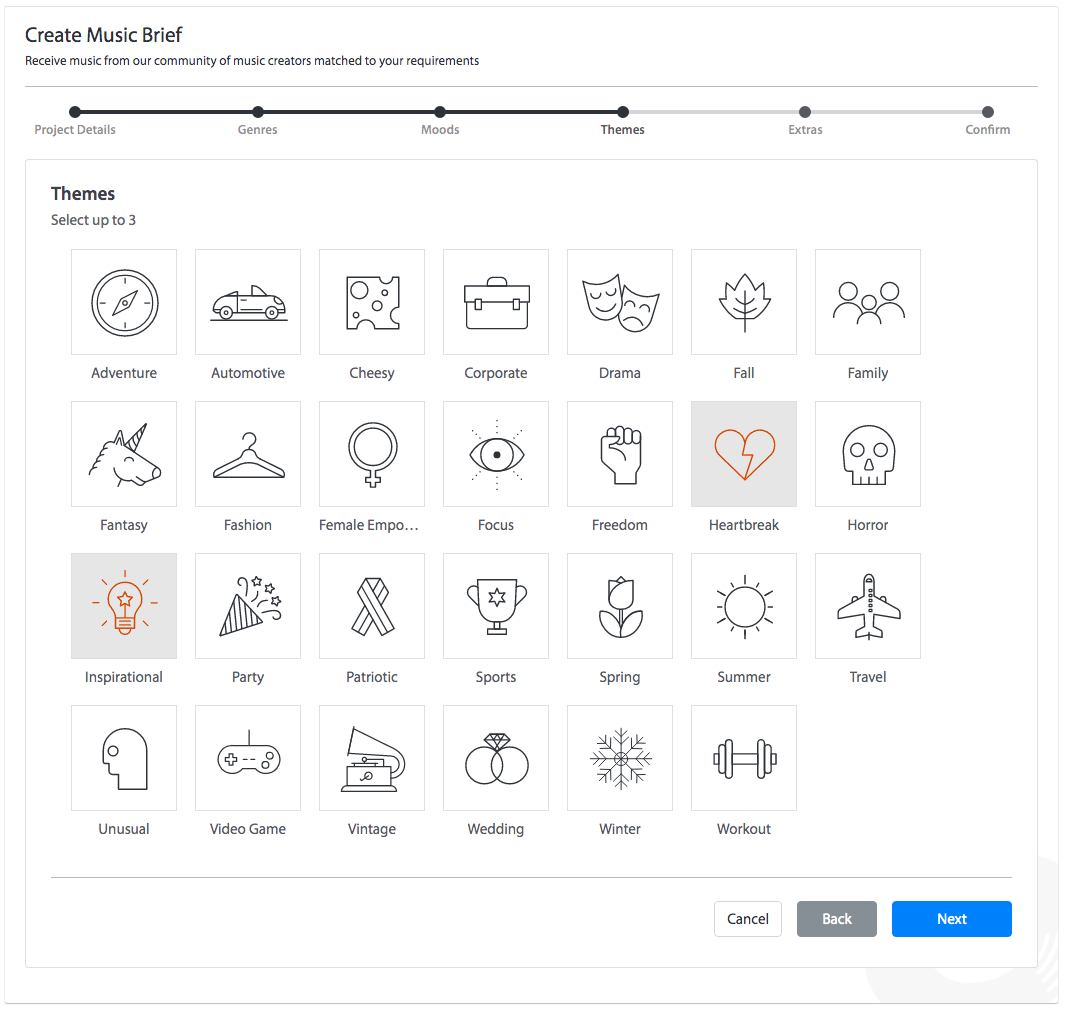
Task: Select the Party hat icon
Action: [x=248, y=606]
